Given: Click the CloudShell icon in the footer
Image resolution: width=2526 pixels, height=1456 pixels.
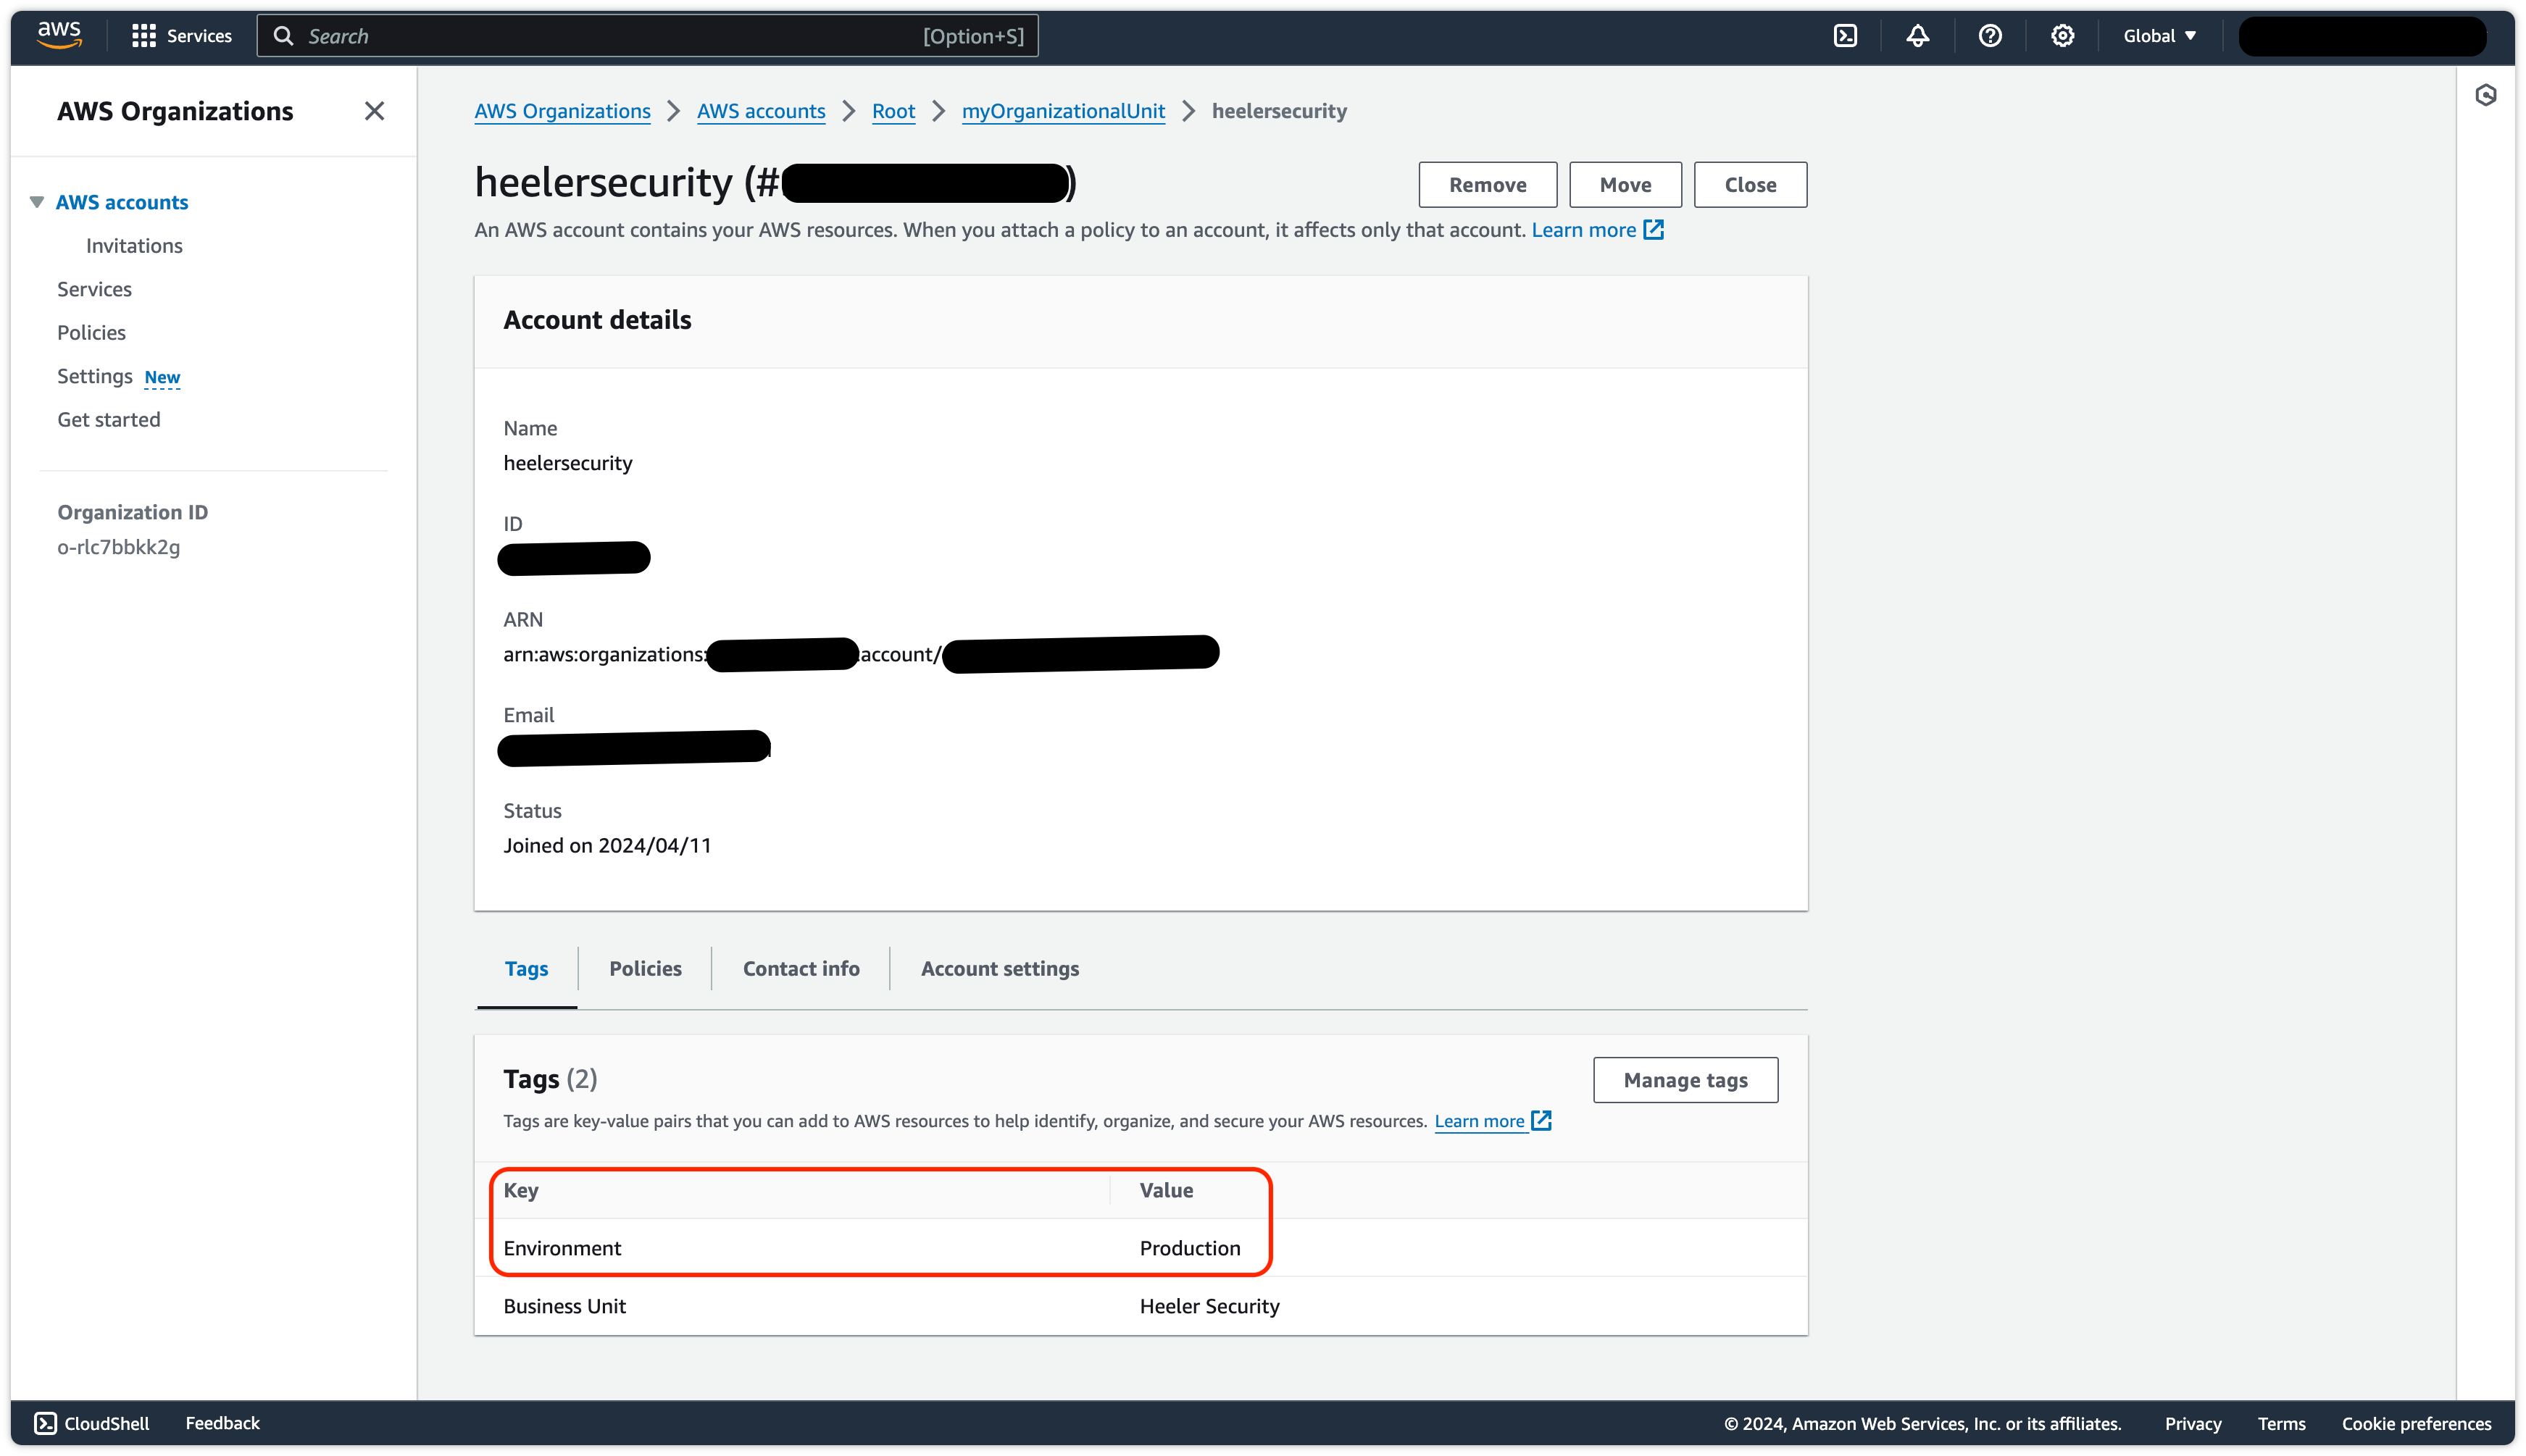Looking at the screenshot, I should [45, 1423].
